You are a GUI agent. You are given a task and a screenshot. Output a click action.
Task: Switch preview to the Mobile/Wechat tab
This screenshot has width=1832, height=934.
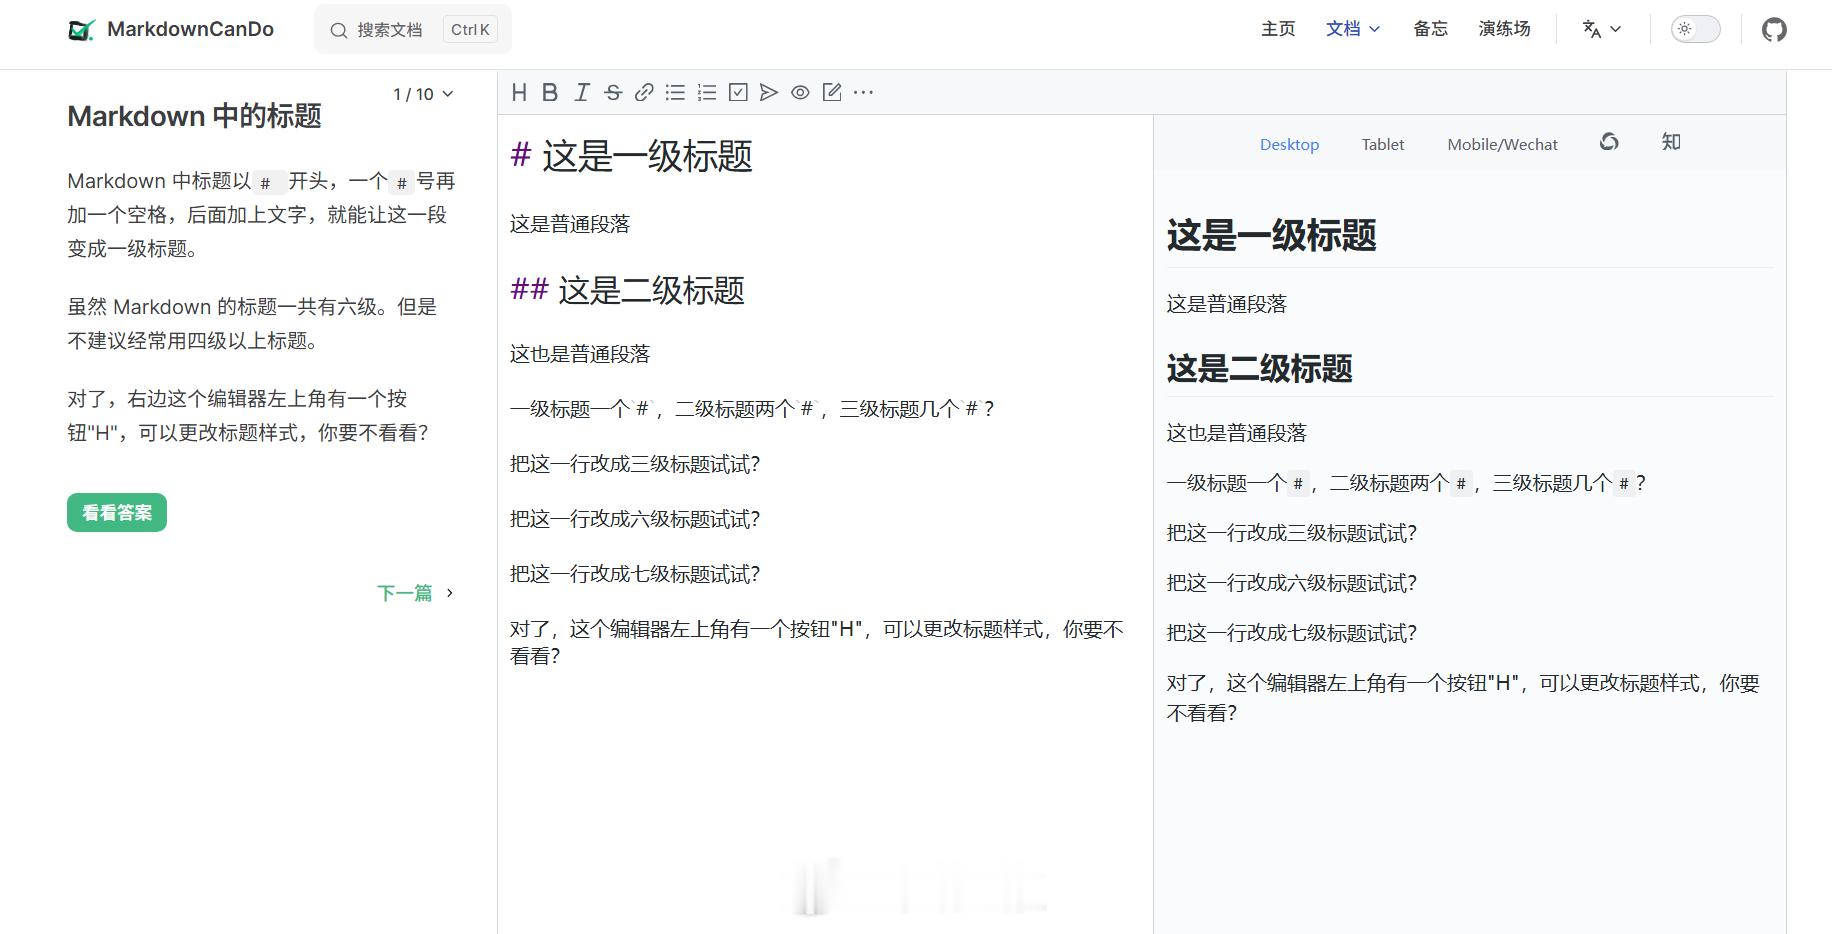[x=1502, y=144]
